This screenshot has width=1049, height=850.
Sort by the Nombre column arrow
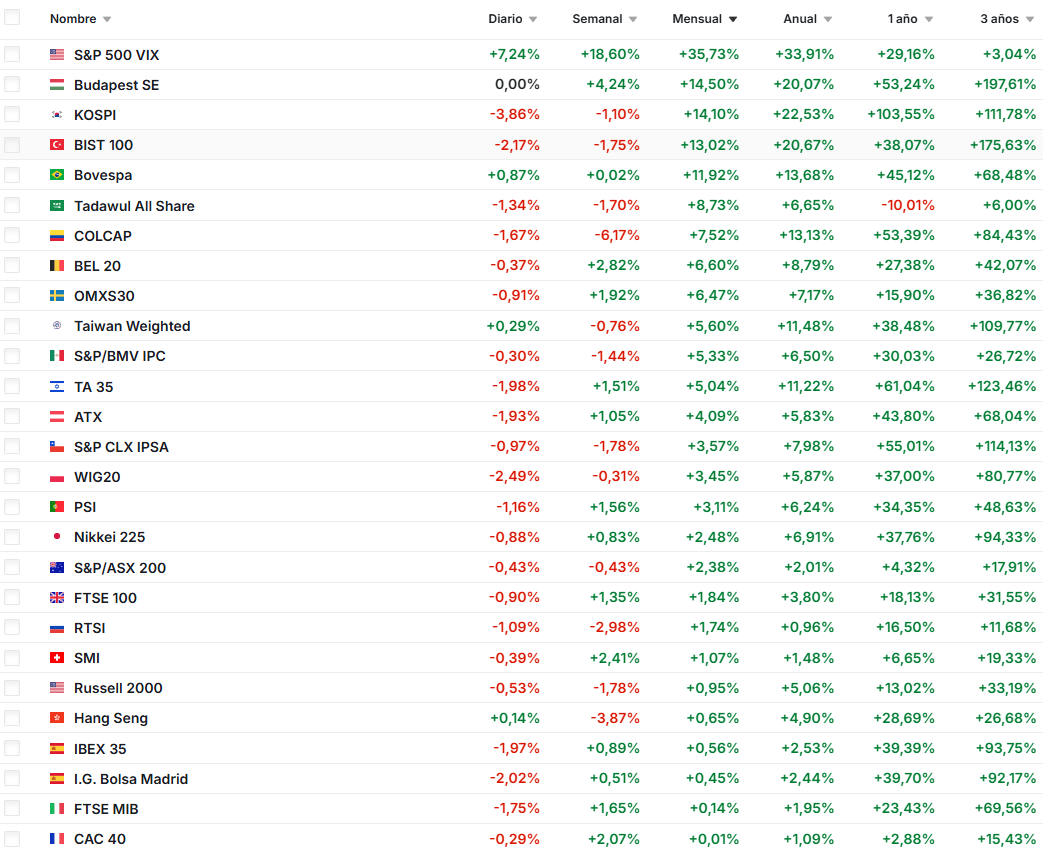[107, 20]
